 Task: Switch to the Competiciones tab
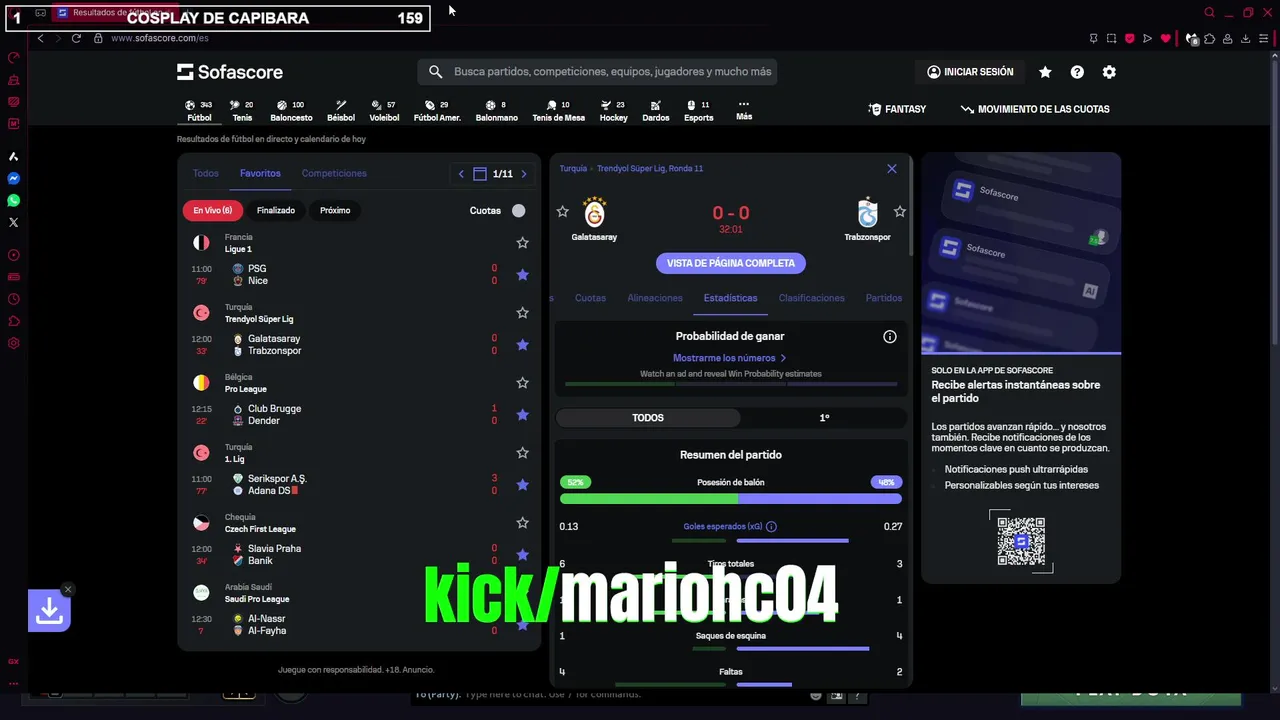coord(334,173)
